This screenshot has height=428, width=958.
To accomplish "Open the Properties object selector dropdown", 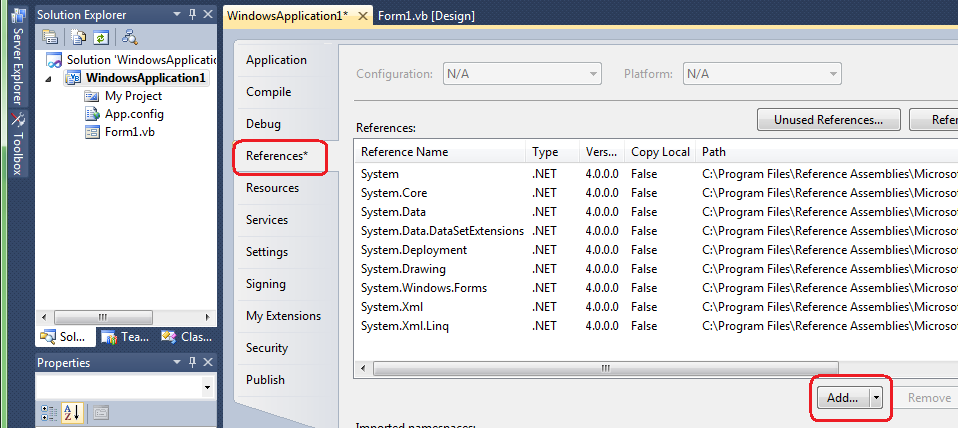I will [x=207, y=387].
